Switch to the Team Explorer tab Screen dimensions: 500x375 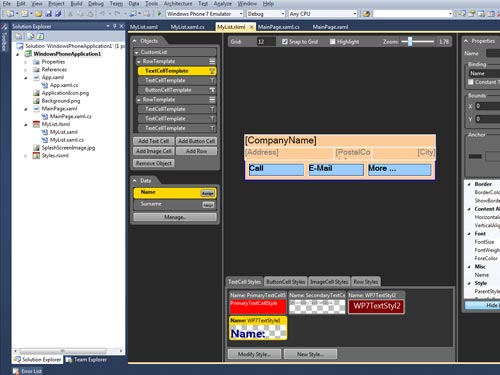[87, 359]
